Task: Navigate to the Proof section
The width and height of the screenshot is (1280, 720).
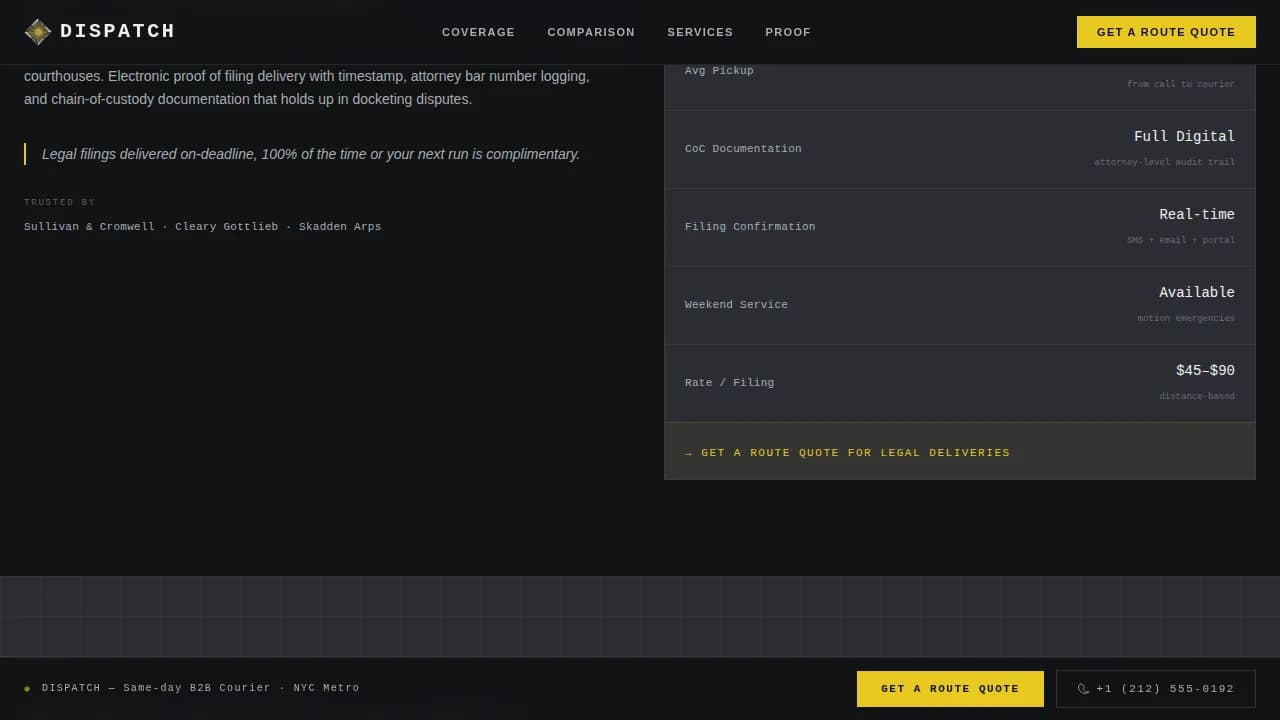Action: click(788, 32)
